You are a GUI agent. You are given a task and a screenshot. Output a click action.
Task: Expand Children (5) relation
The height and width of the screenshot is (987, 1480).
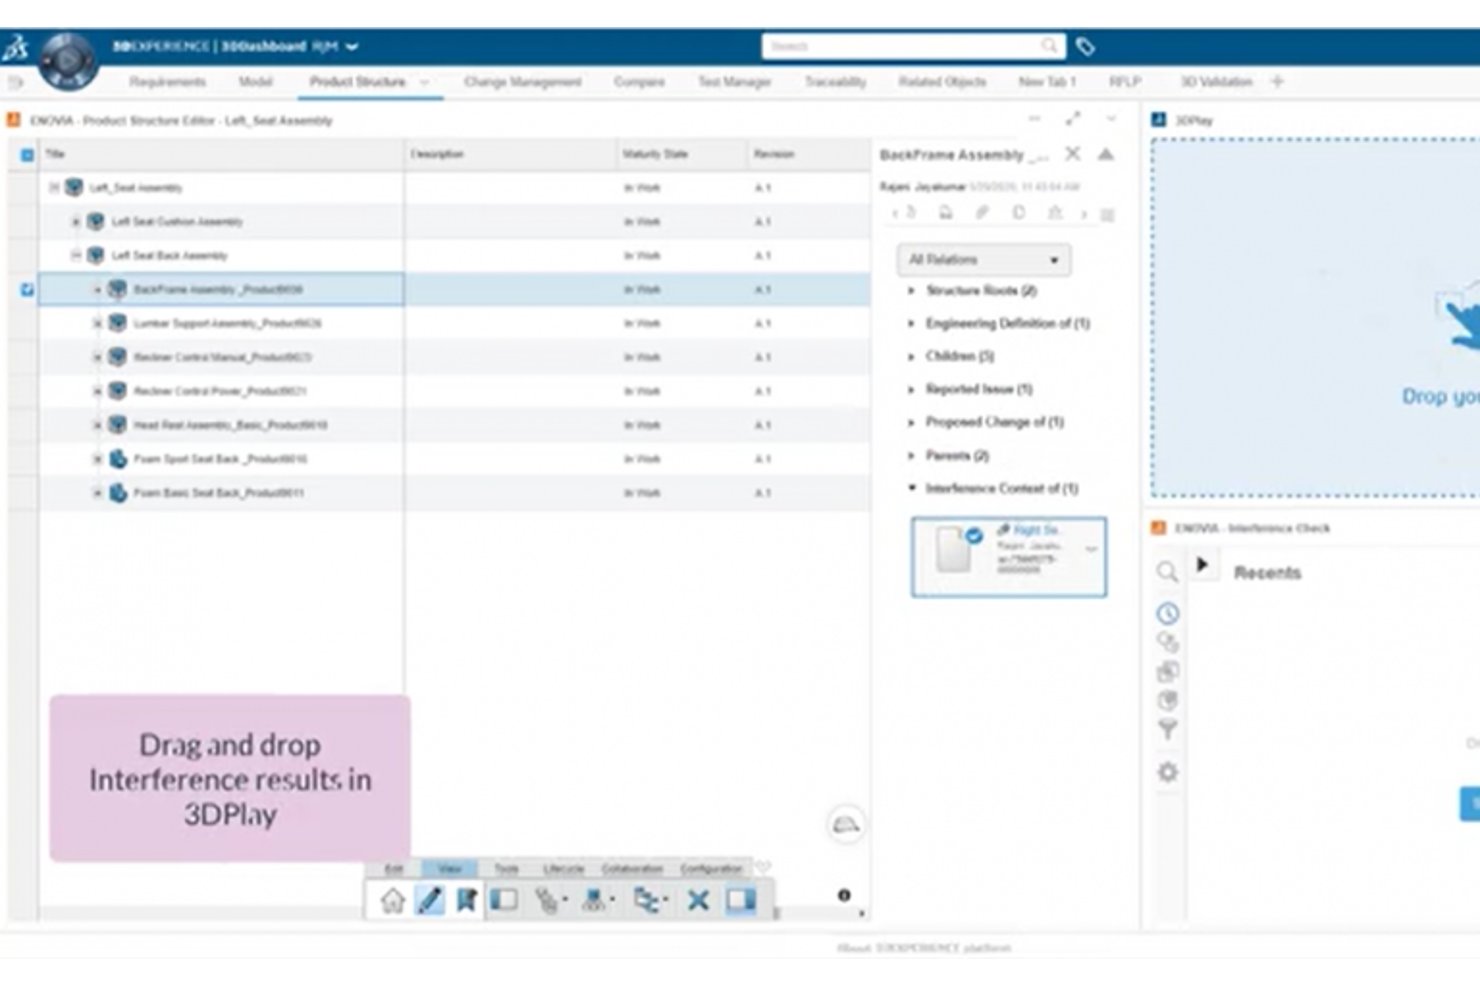tap(911, 356)
